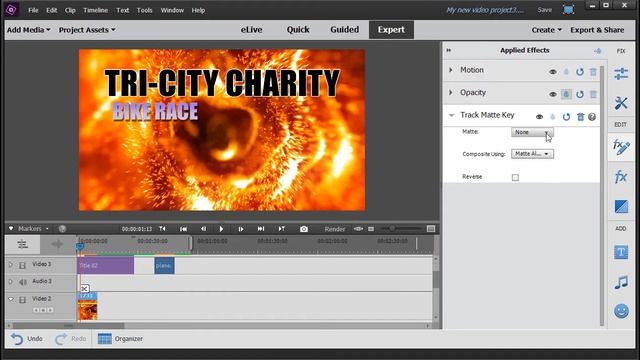Screen dimensions: 640x360
Task: Click the full screen monitor icon near Save
Action: tap(568, 10)
